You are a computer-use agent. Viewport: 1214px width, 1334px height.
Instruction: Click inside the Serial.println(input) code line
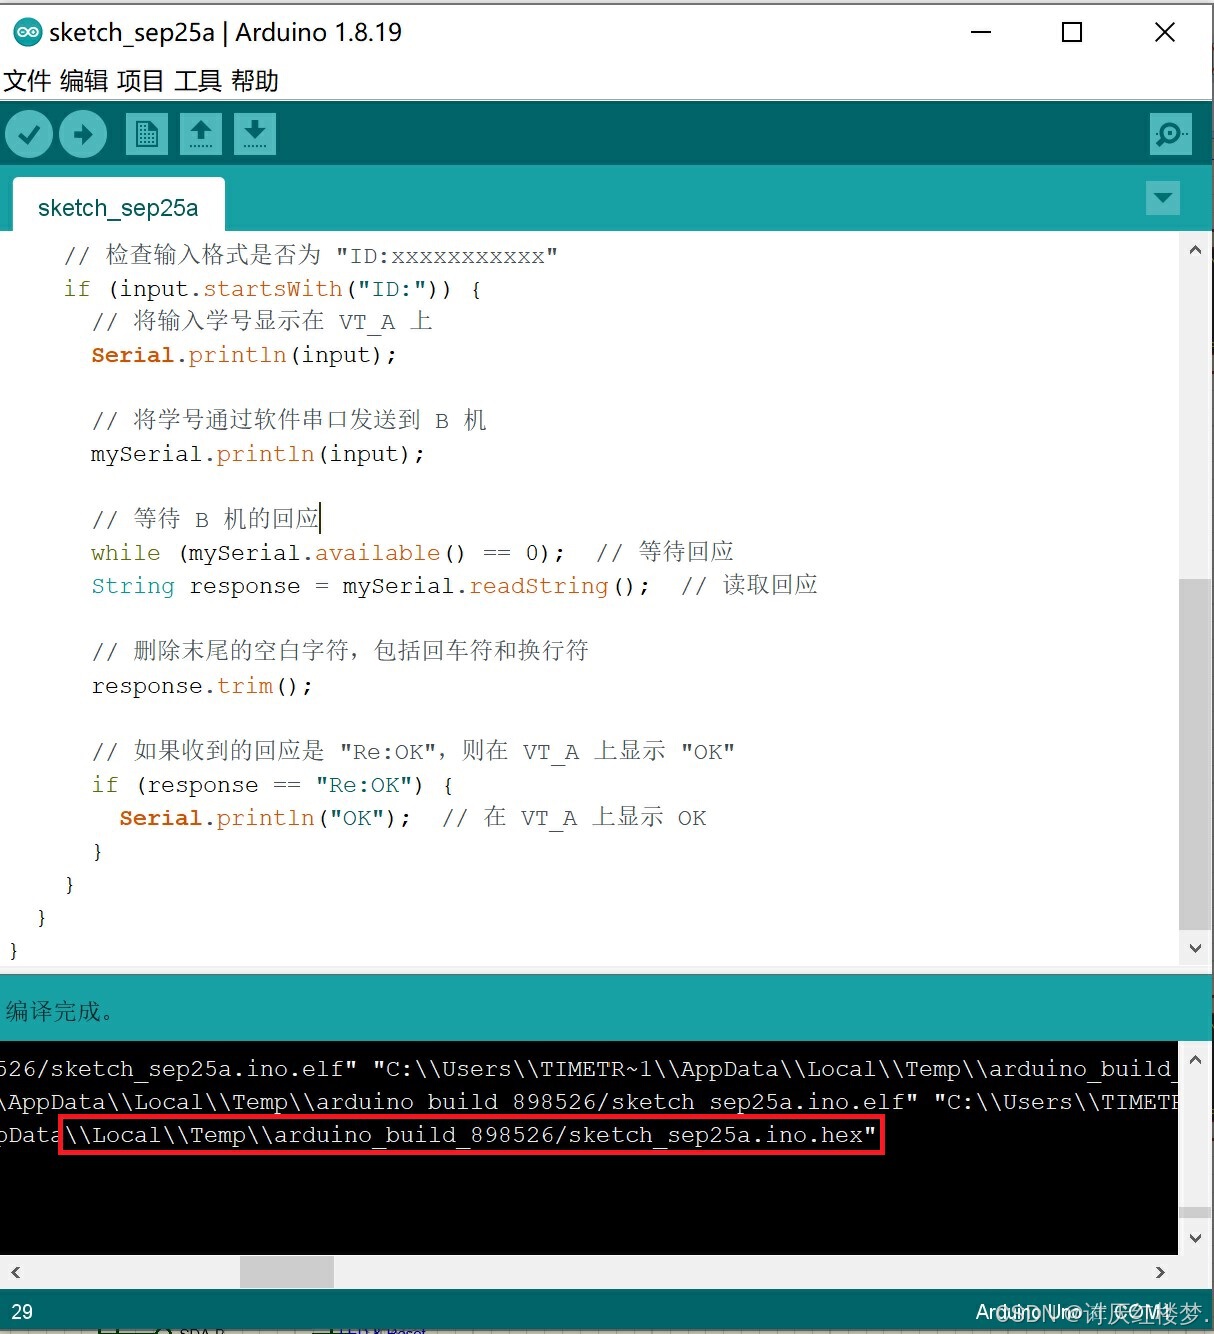pos(240,355)
